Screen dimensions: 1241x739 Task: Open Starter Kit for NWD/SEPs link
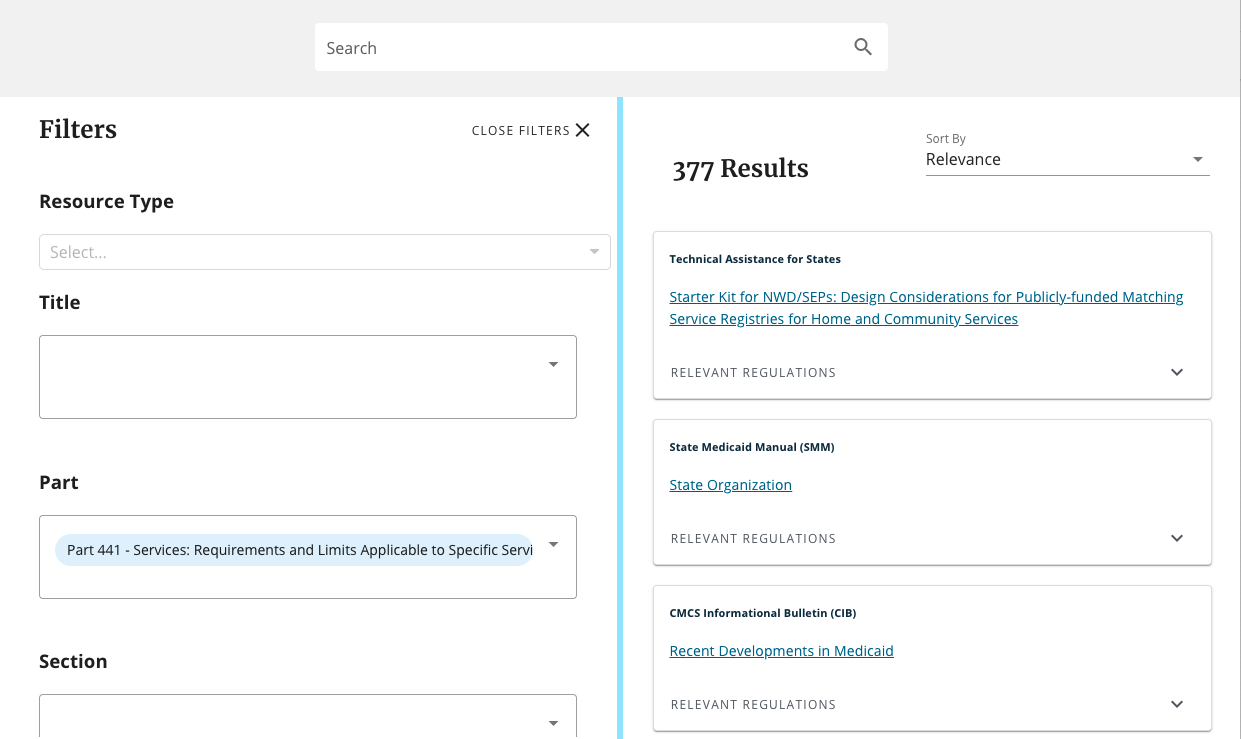point(926,308)
